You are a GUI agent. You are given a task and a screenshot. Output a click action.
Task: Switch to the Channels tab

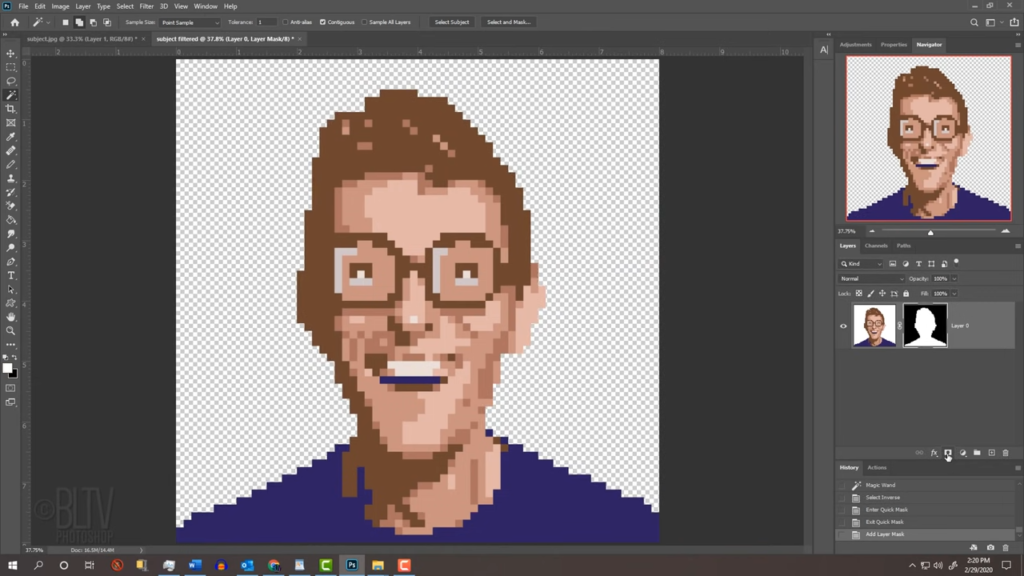tap(876, 246)
